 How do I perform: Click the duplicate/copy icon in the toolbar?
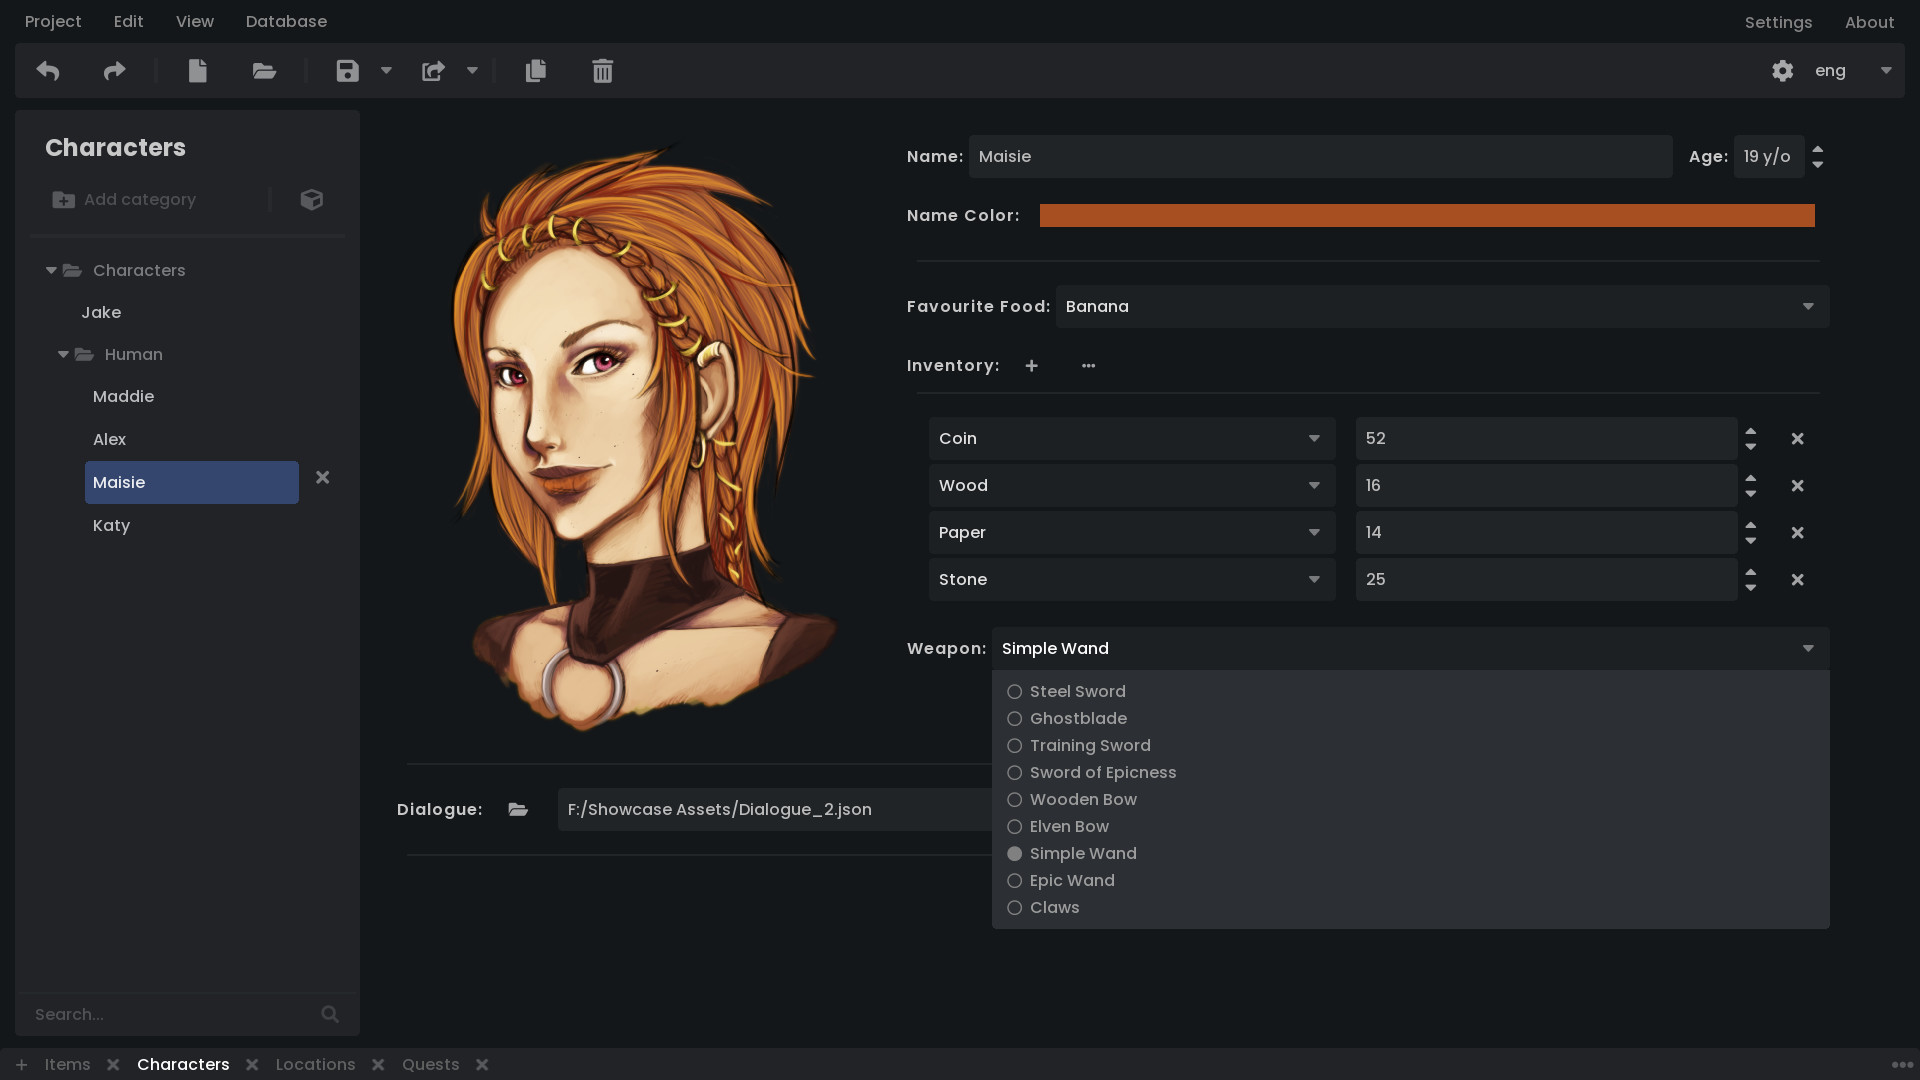pos(536,70)
